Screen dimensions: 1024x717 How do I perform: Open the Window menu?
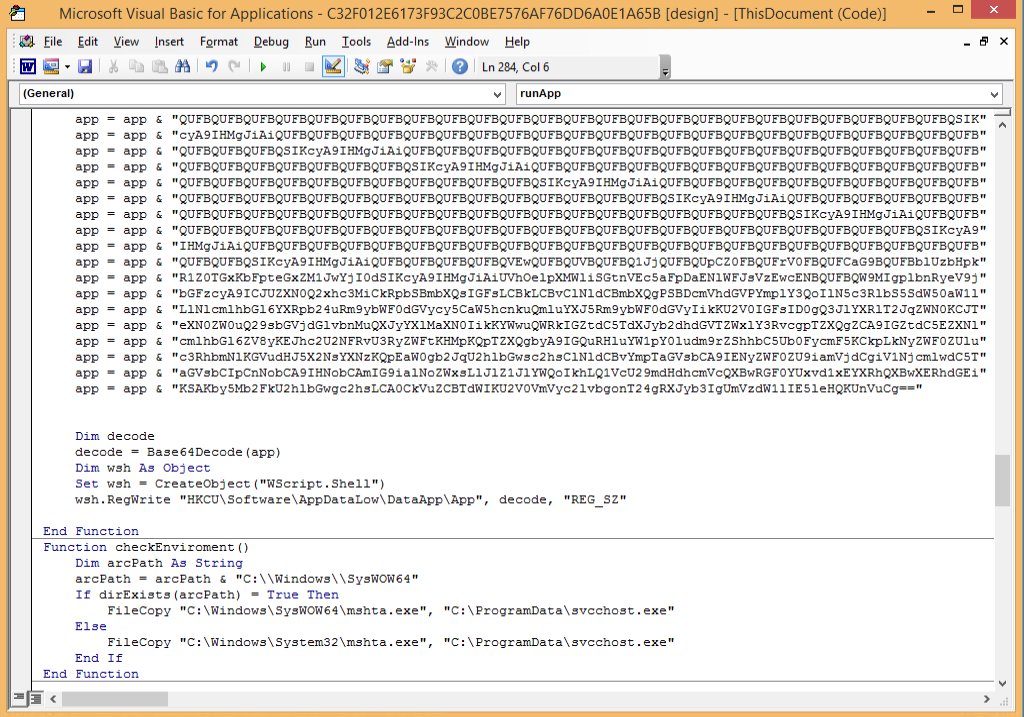(x=466, y=41)
